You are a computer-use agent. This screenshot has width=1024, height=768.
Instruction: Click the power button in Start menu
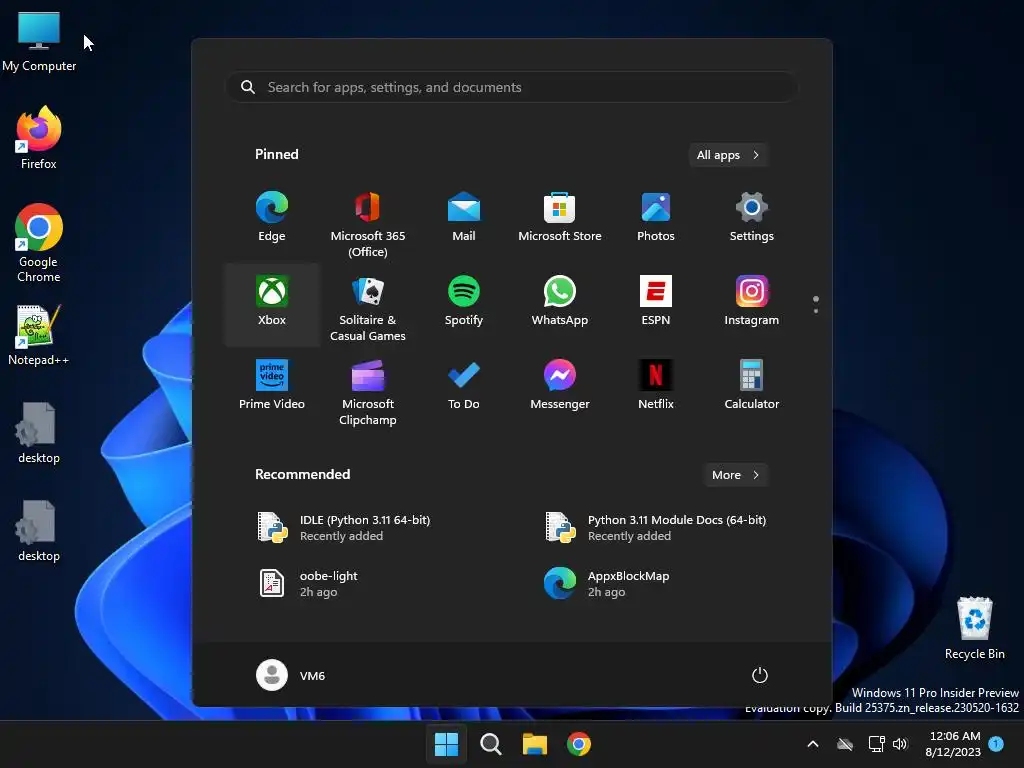[760, 675]
